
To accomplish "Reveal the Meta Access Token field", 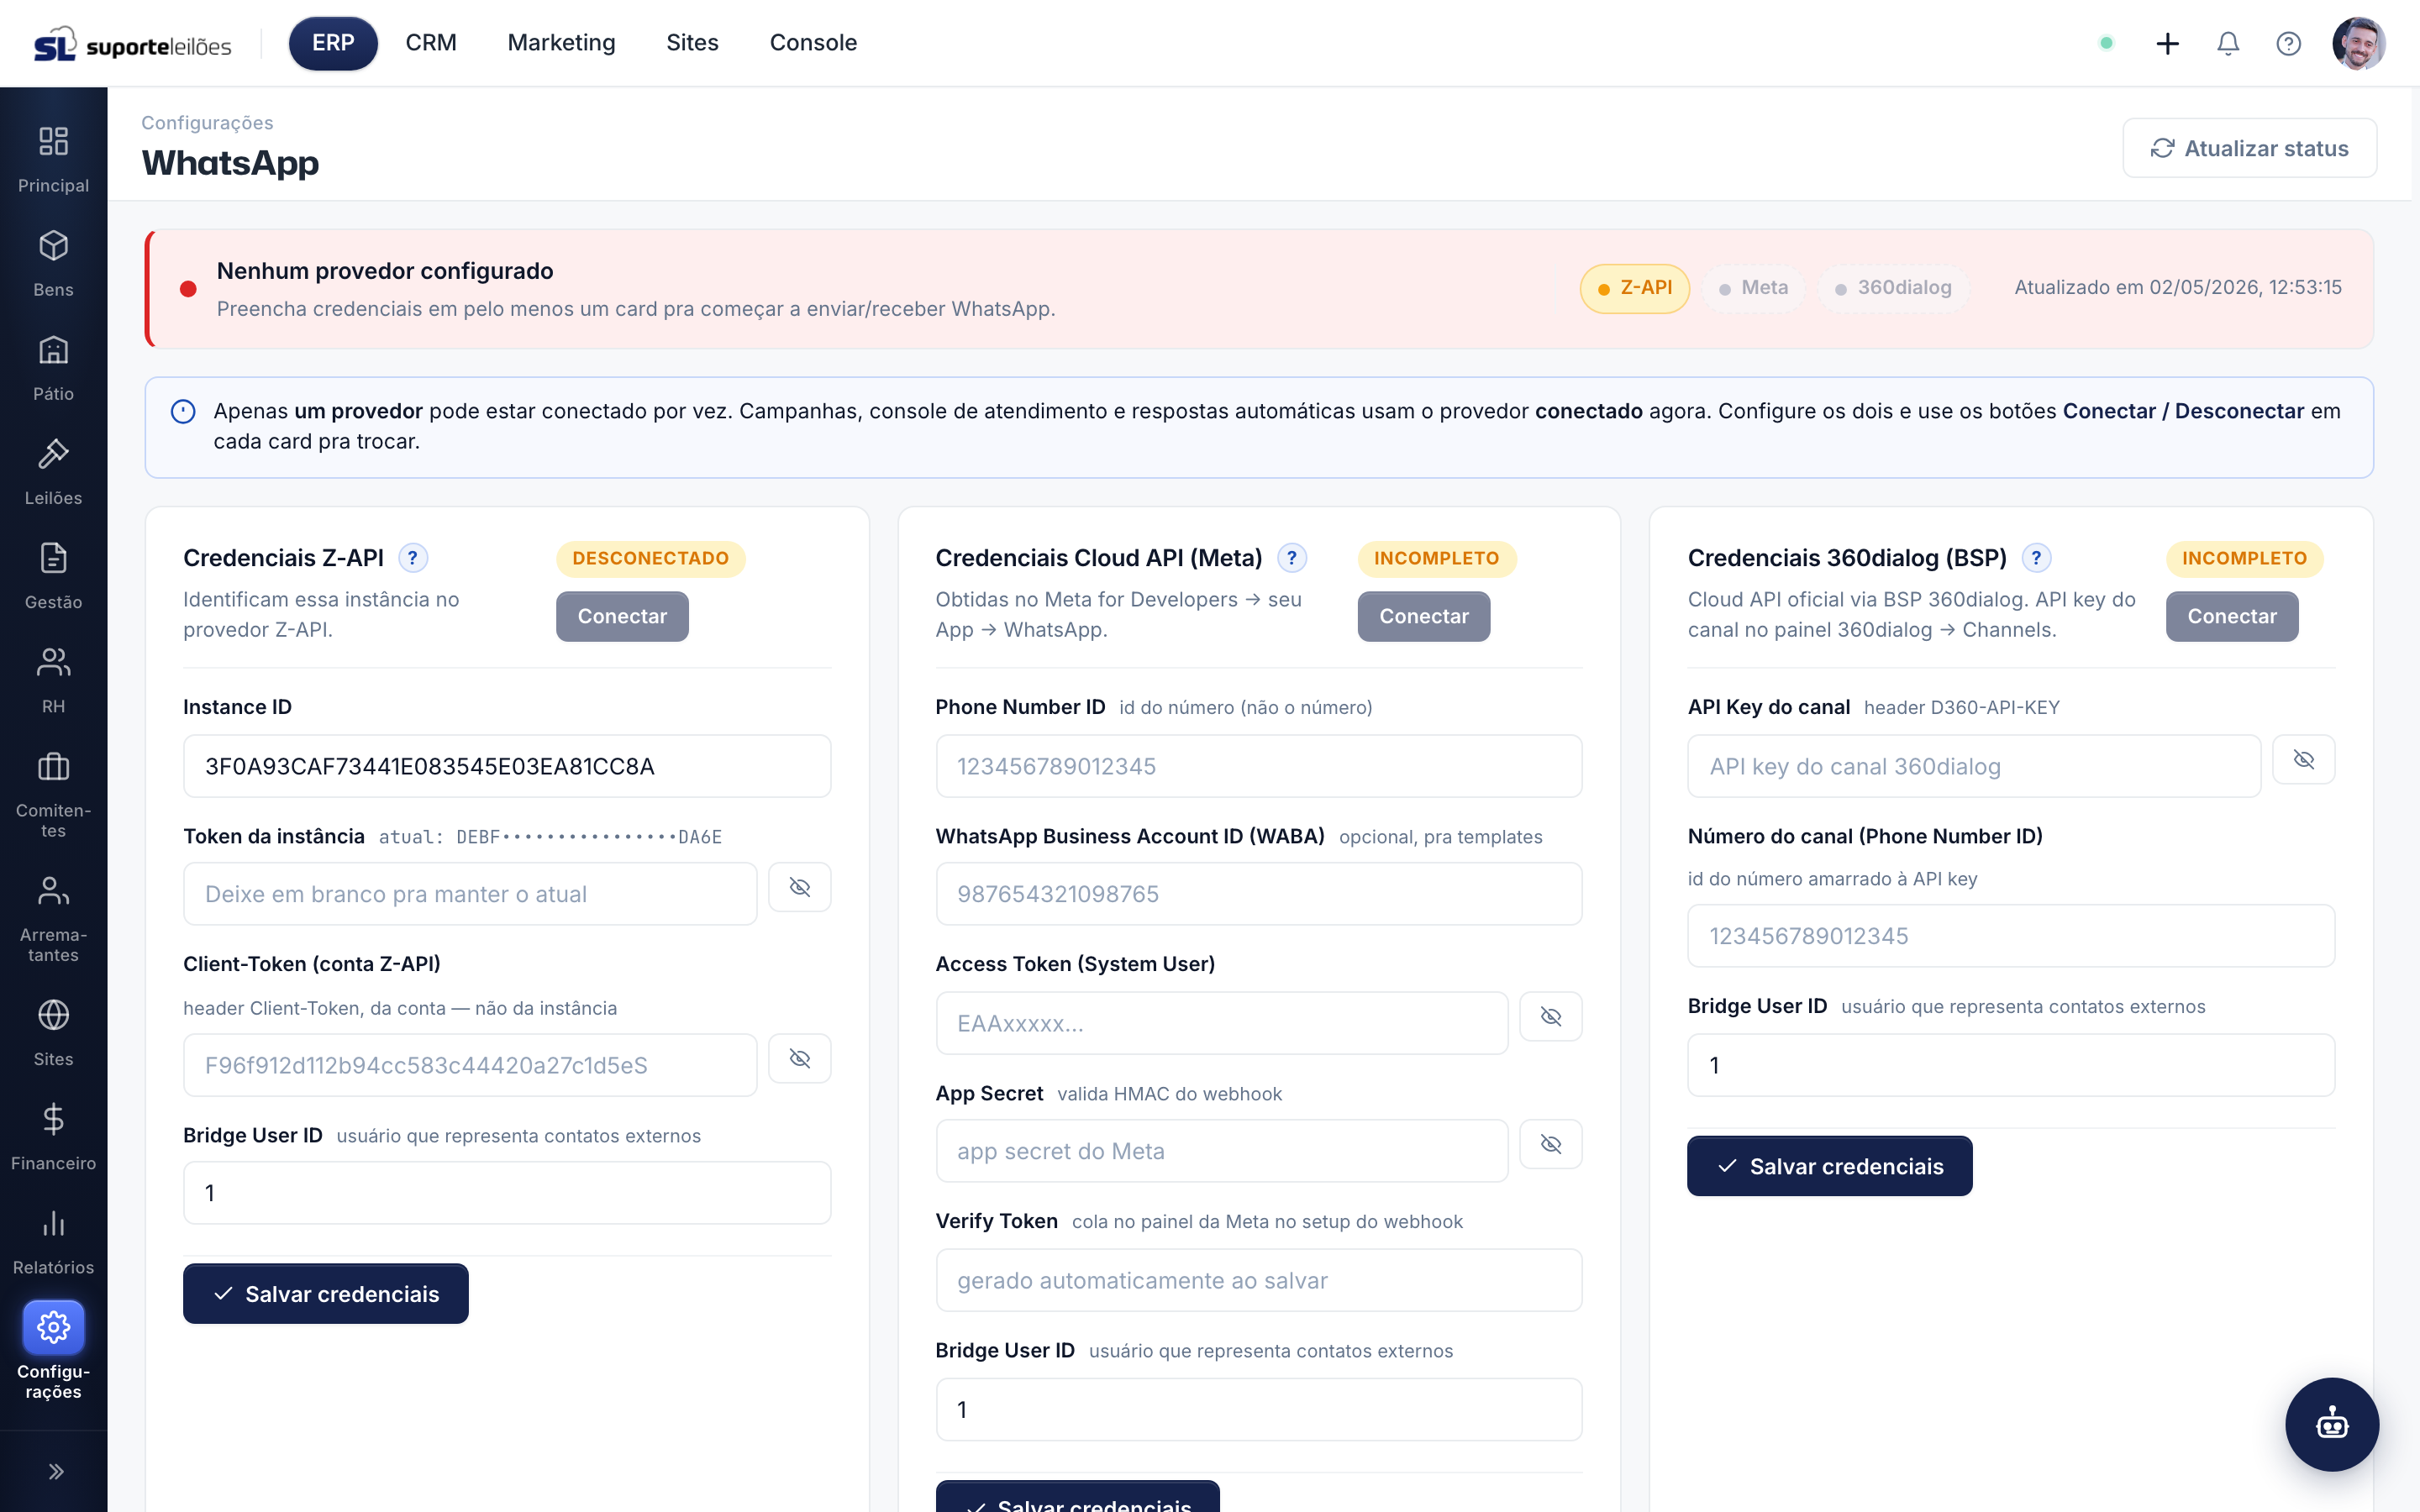I will click(1551, 1016).
